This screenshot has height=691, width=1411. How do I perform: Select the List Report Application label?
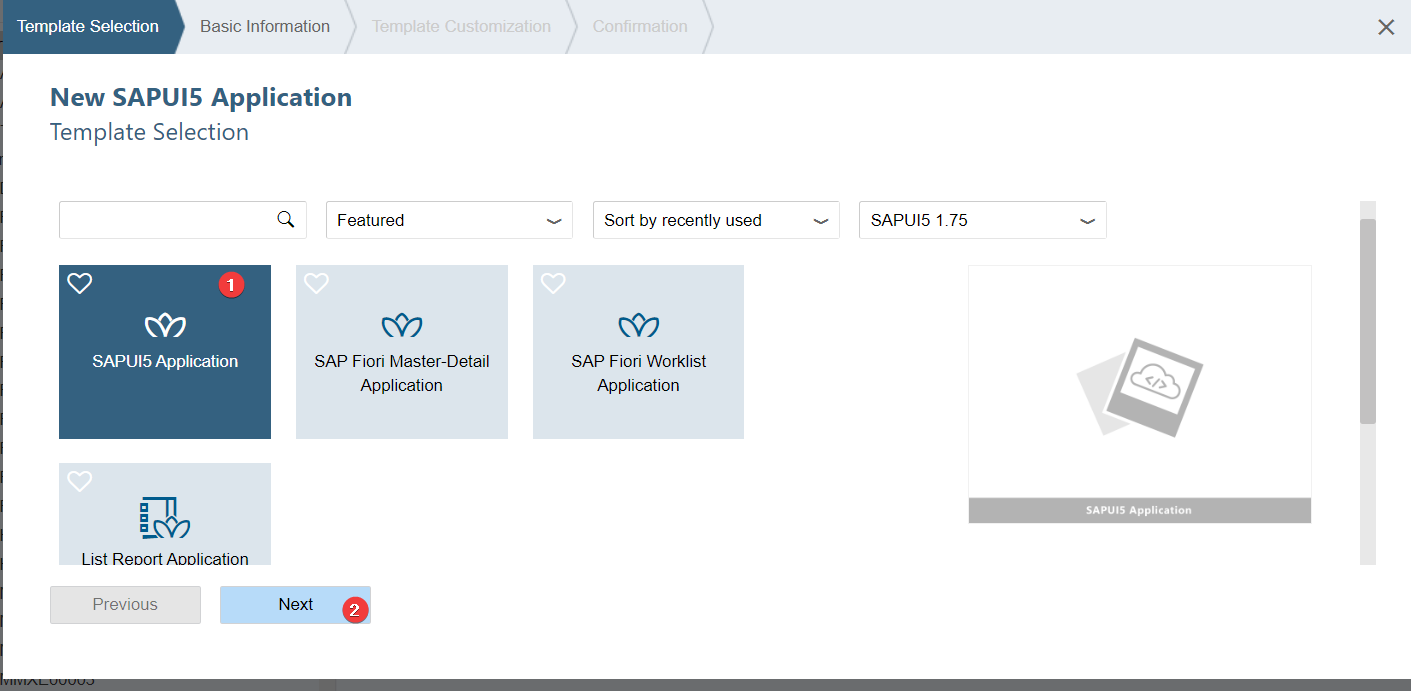165,558
